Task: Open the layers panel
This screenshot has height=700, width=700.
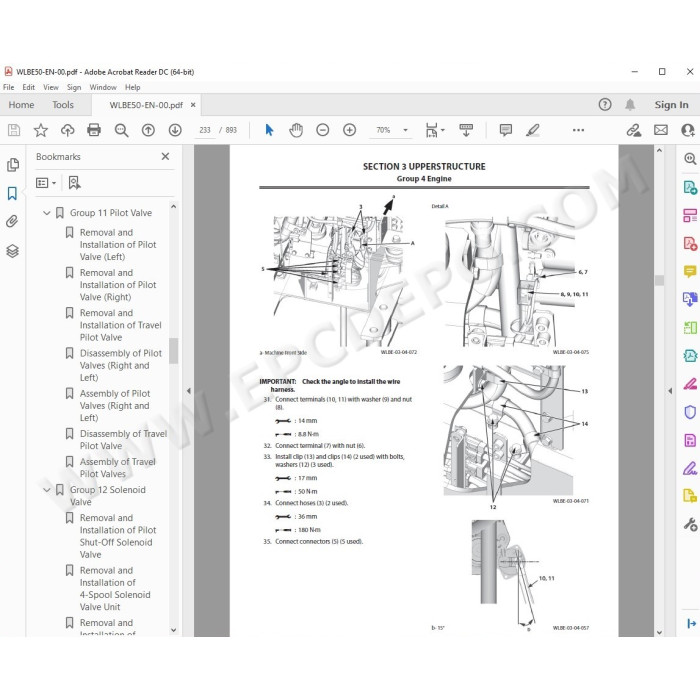Action: pos(12,251)
